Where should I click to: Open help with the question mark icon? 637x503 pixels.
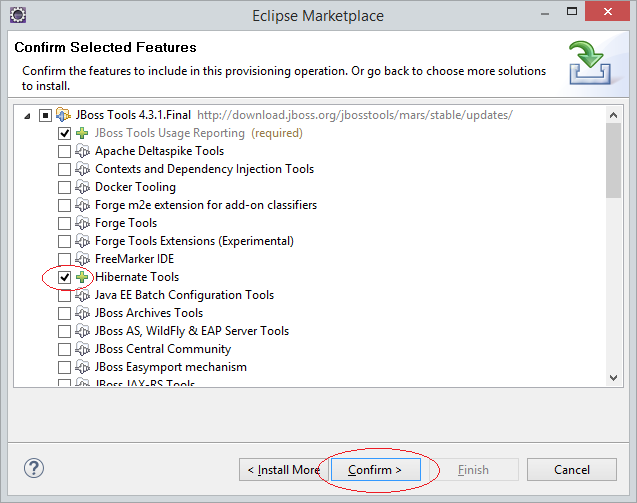point(34,468)
